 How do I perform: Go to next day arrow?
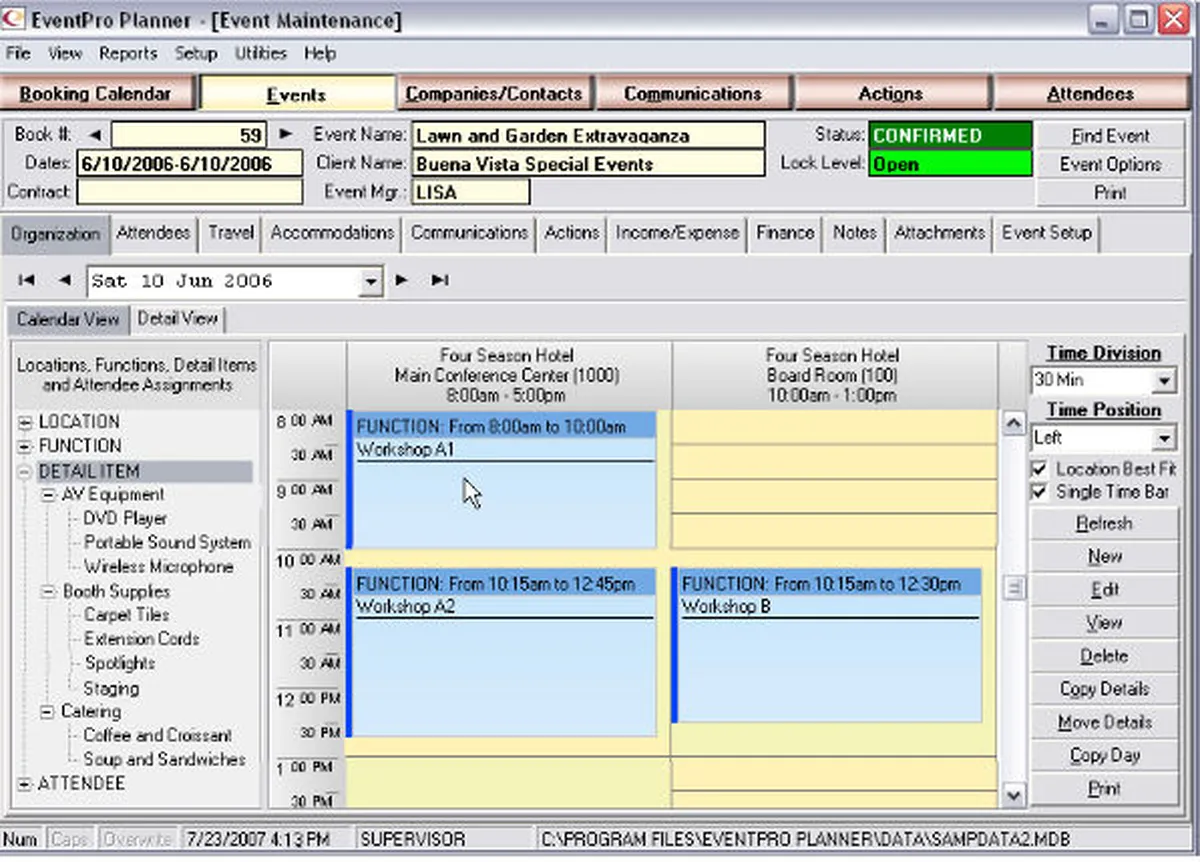click(402, 281)
